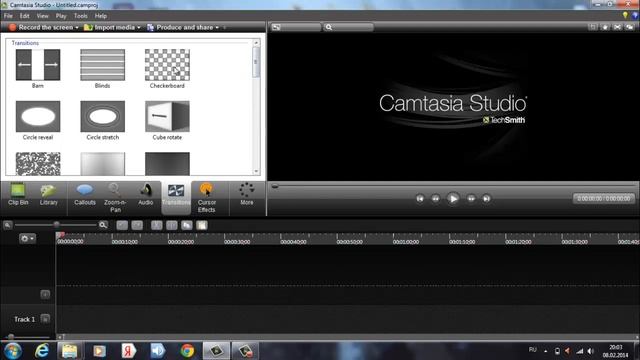Open the Tools menu
Image resolution: width=640 pixels, height=360 pixels.
click(80, 16)
